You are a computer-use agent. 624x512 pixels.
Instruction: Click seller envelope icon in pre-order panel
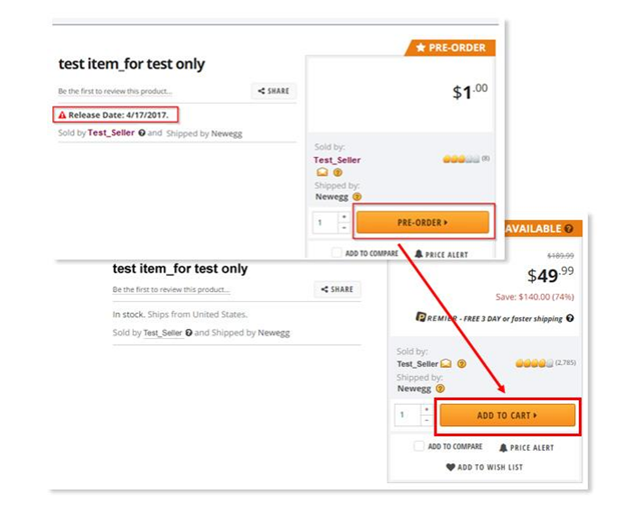(x=322, y=172)
